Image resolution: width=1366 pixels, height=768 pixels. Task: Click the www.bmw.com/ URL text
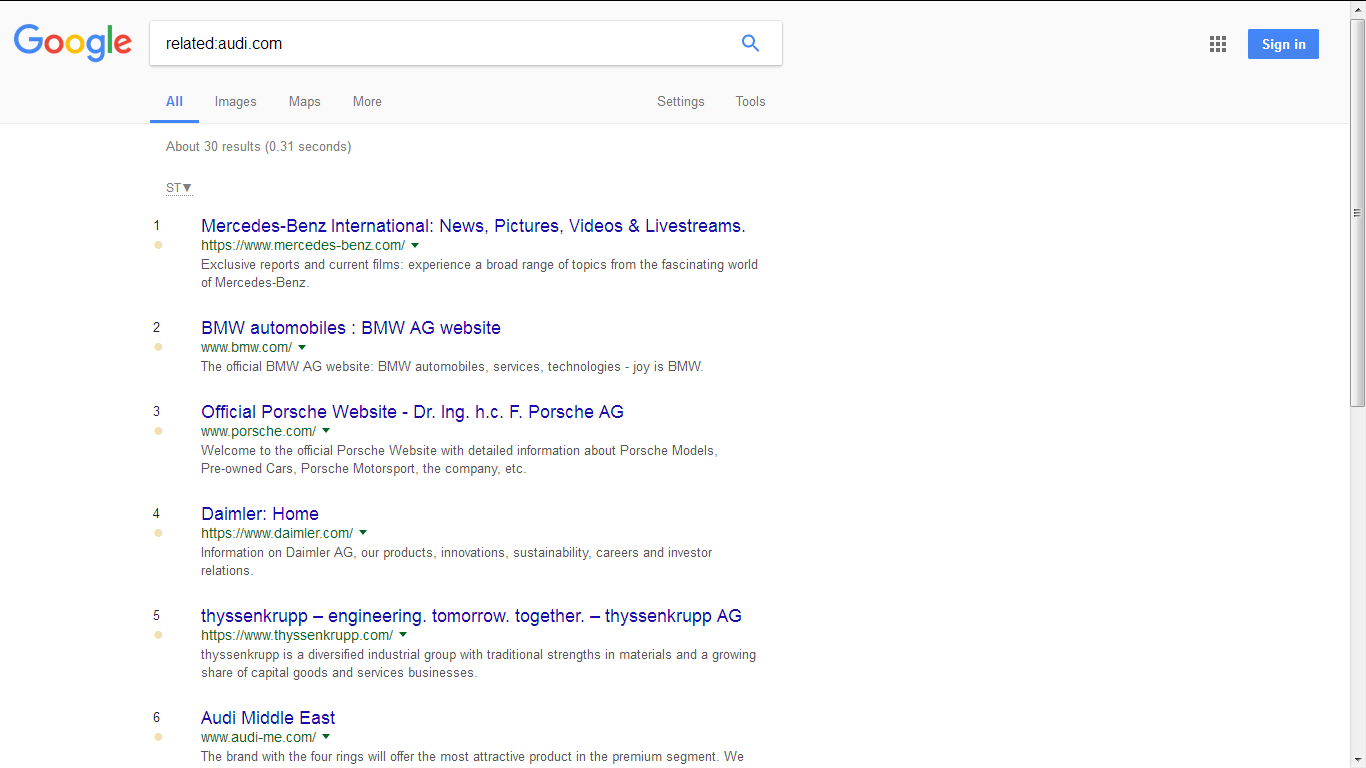tap(247, 347)
